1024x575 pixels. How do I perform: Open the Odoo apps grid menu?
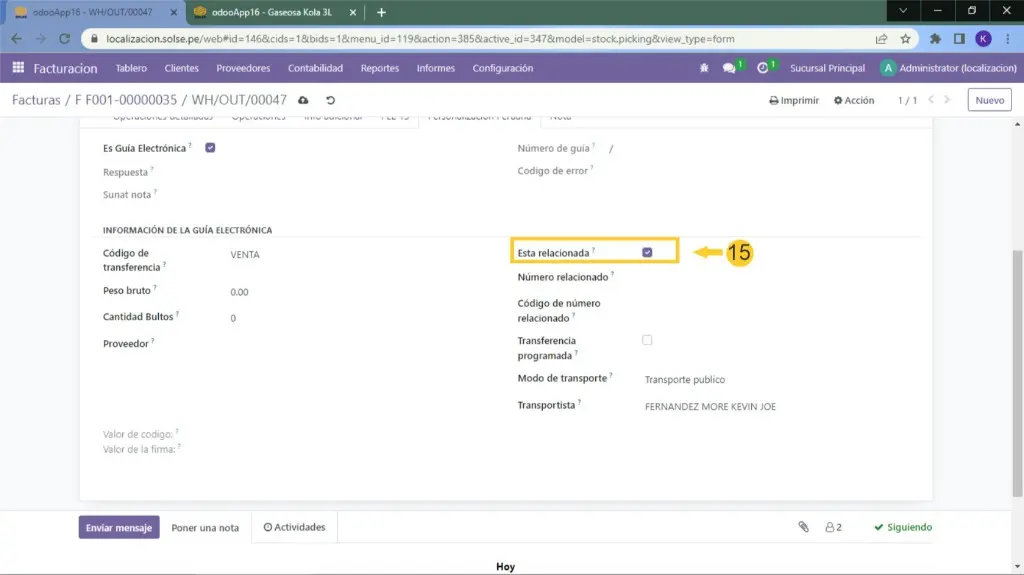[18, 68]
